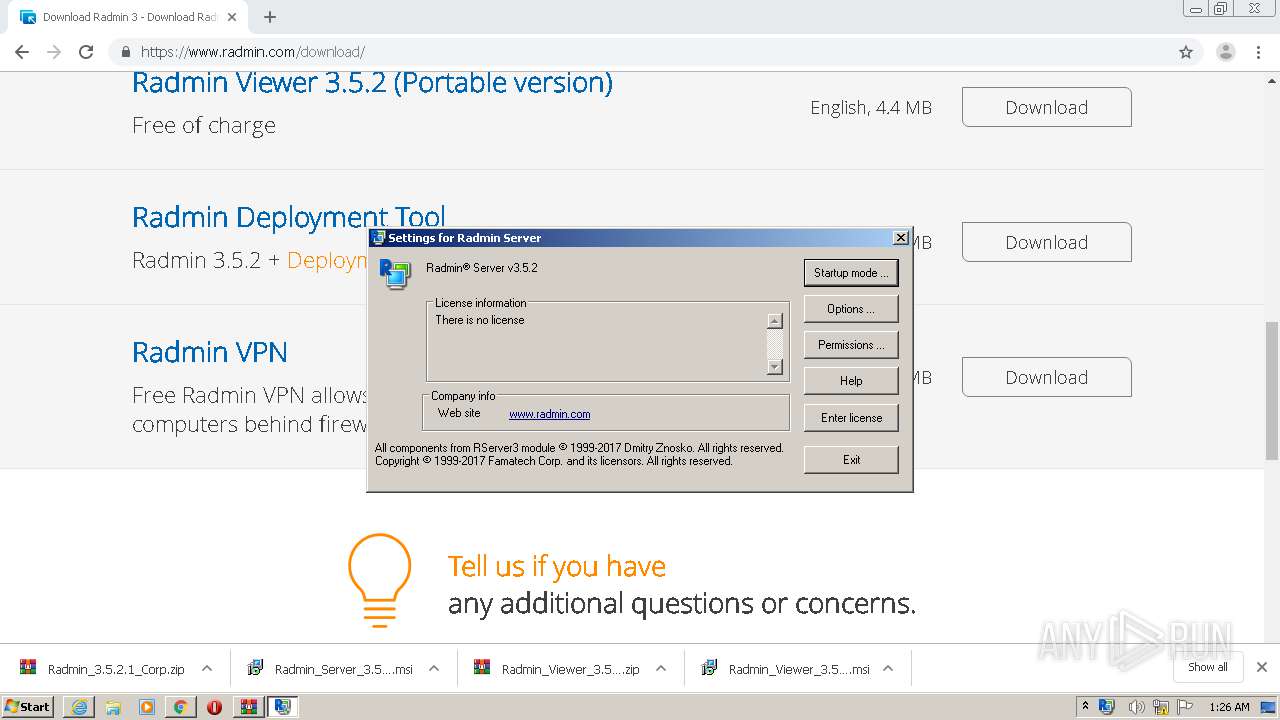1280x720 pixels.
Task: Click the Enter license button
Action: pyautogui.click(x=851, y=418)
